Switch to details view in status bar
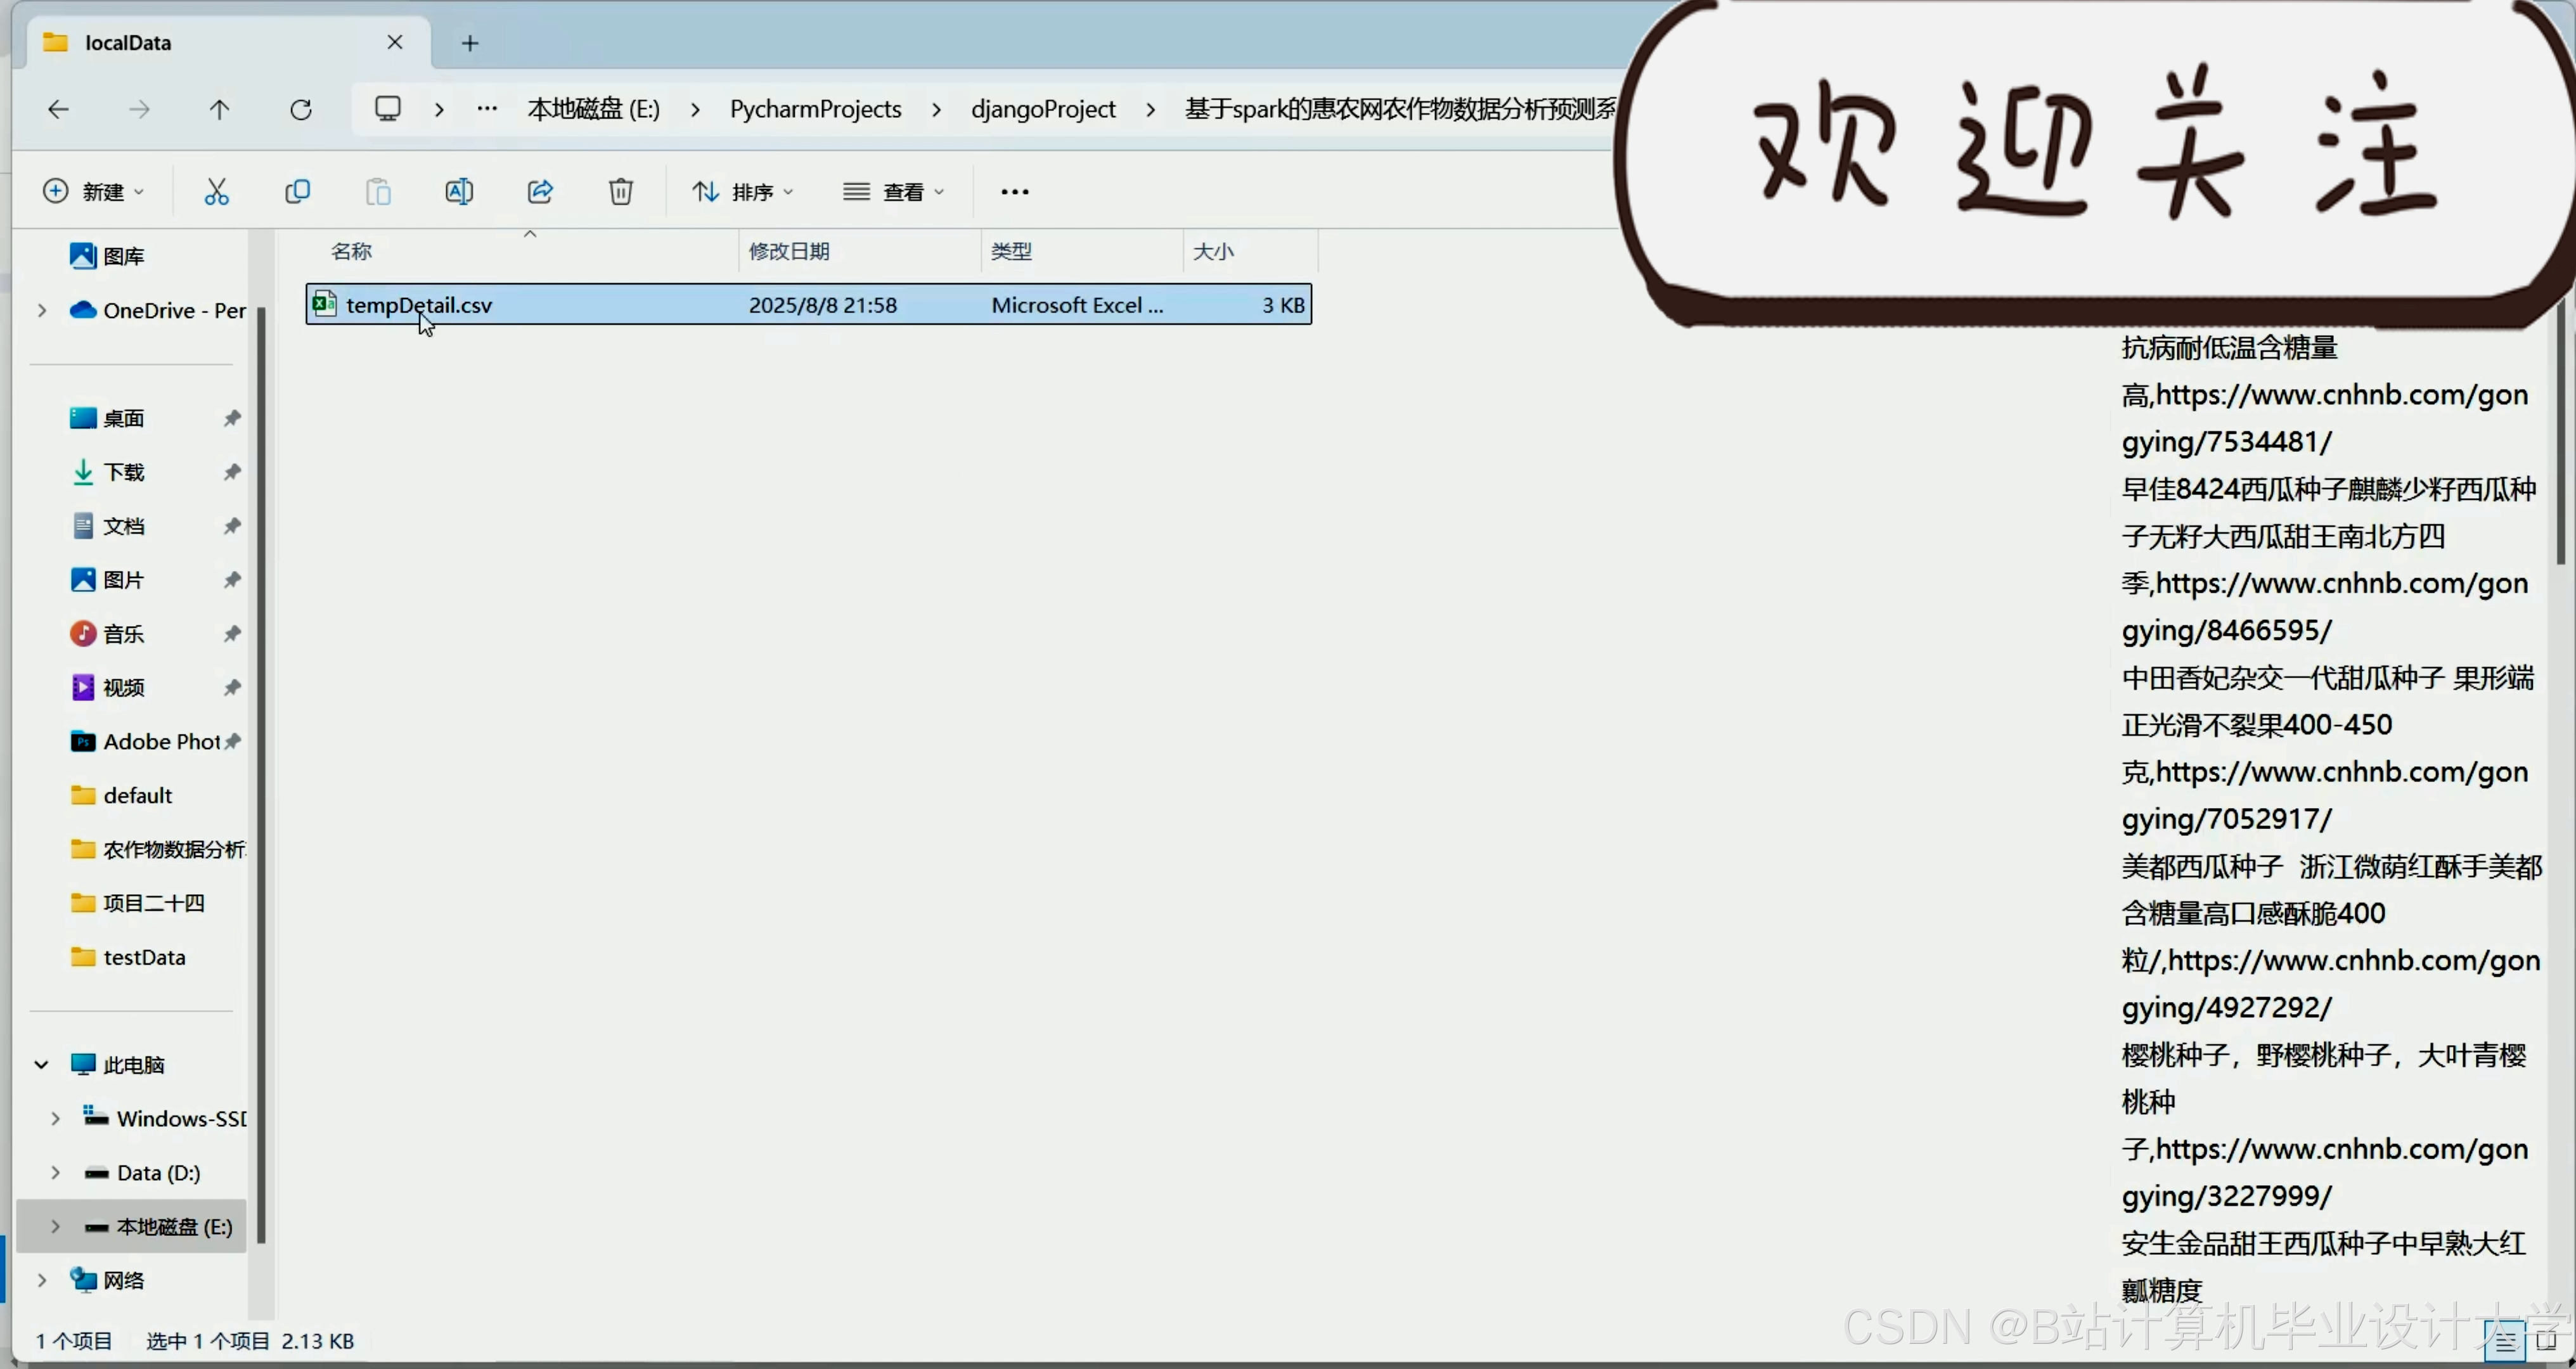Screen dimensions: 2576x1369 pyautogui.click(x=2505, y=1341)
